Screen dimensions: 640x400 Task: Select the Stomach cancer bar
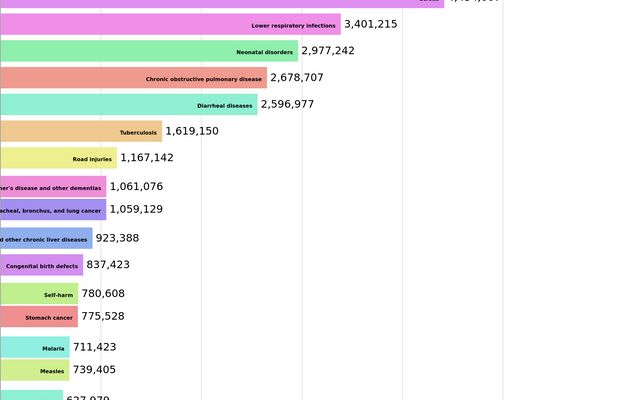coord(38,316)
